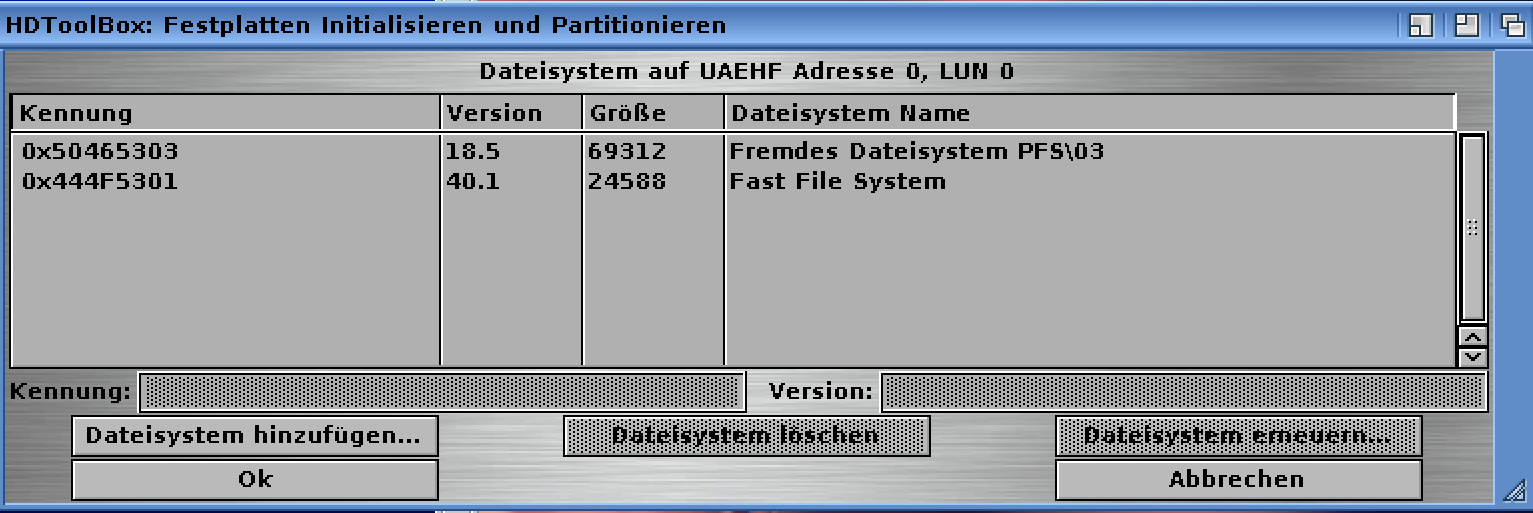Select the 0x444F5301 file system row
The height and width of the screenshot is (513, 1533).
point(732,182)
